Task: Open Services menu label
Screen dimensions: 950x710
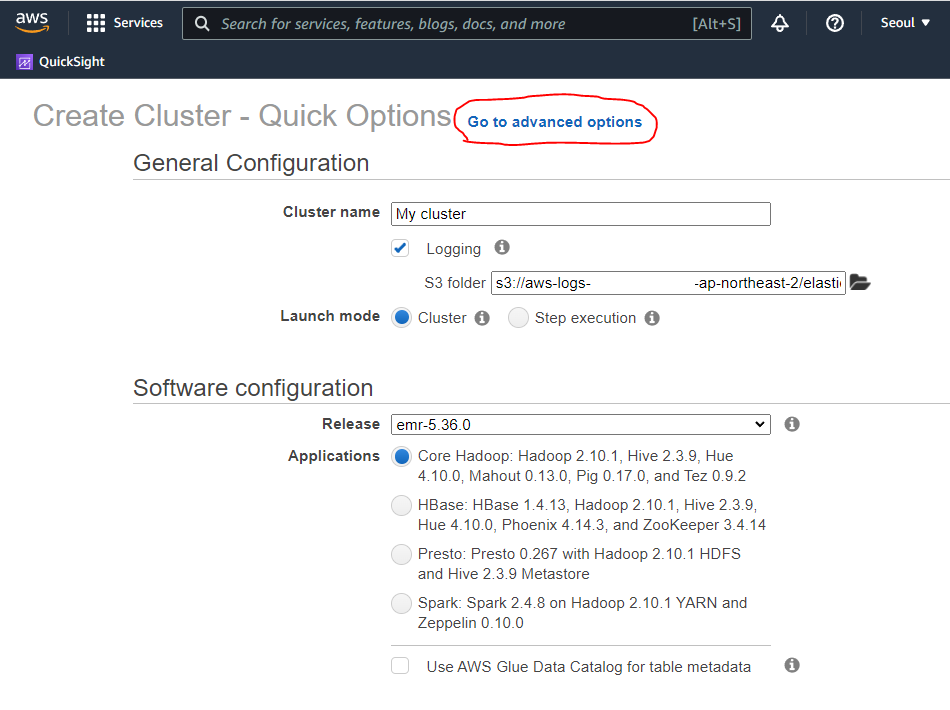Action: (138, 23)
